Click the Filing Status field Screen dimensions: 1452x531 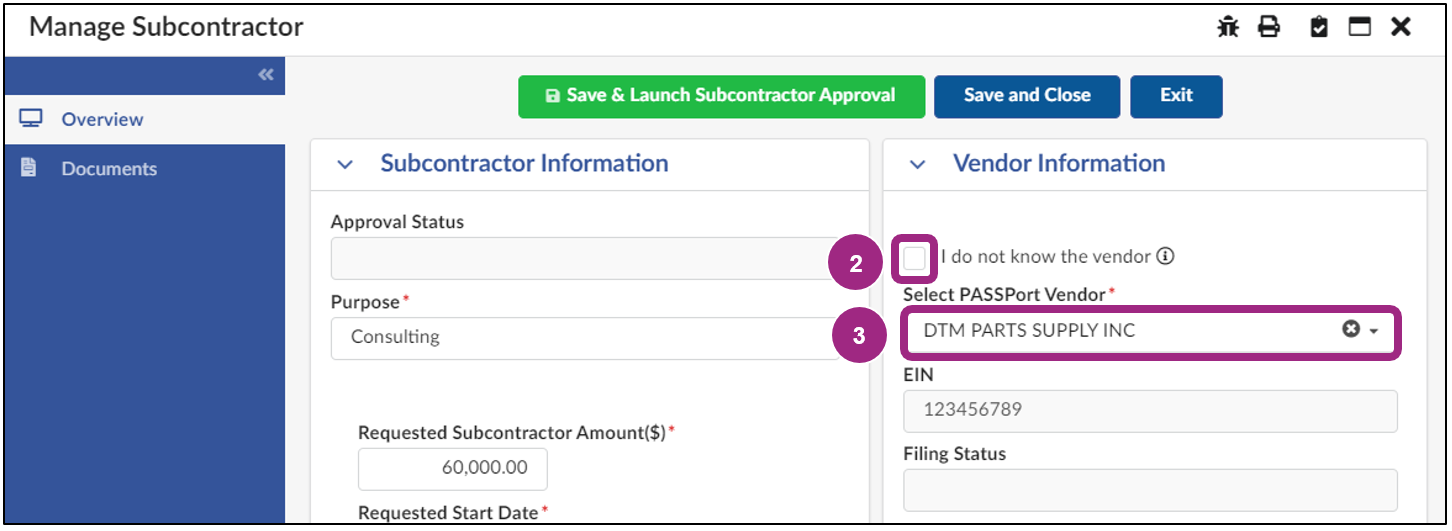click(x=1150, y=489)
